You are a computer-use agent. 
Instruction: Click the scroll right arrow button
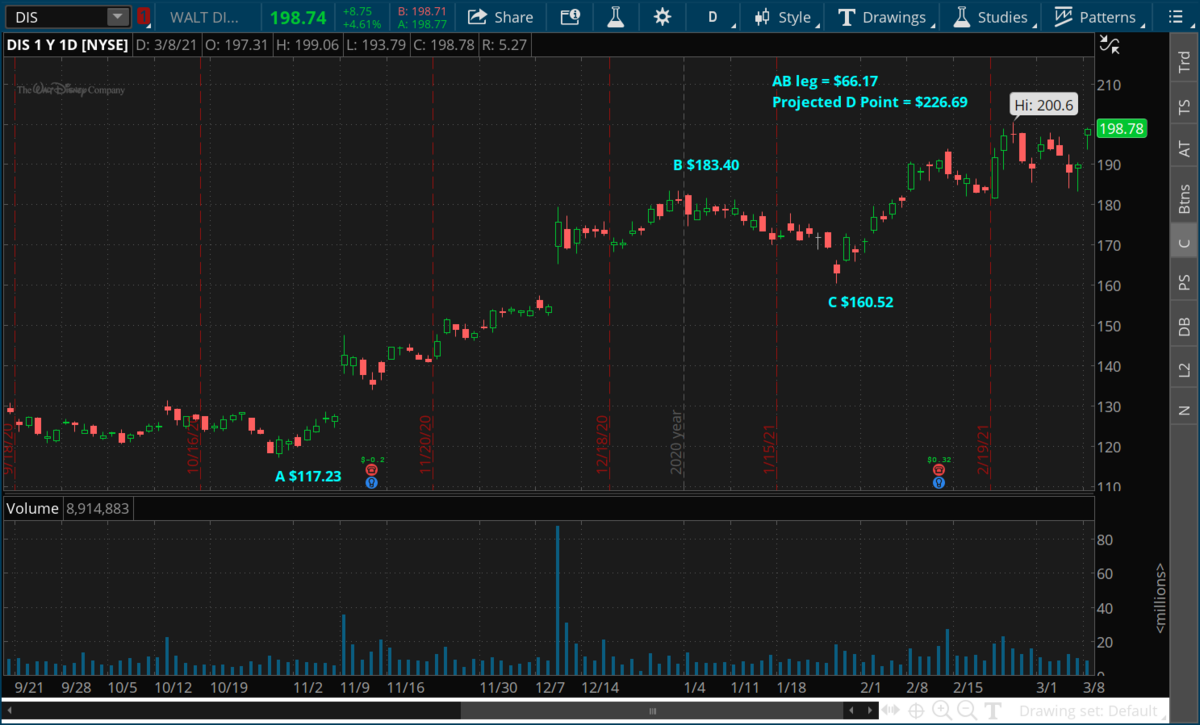872,711
